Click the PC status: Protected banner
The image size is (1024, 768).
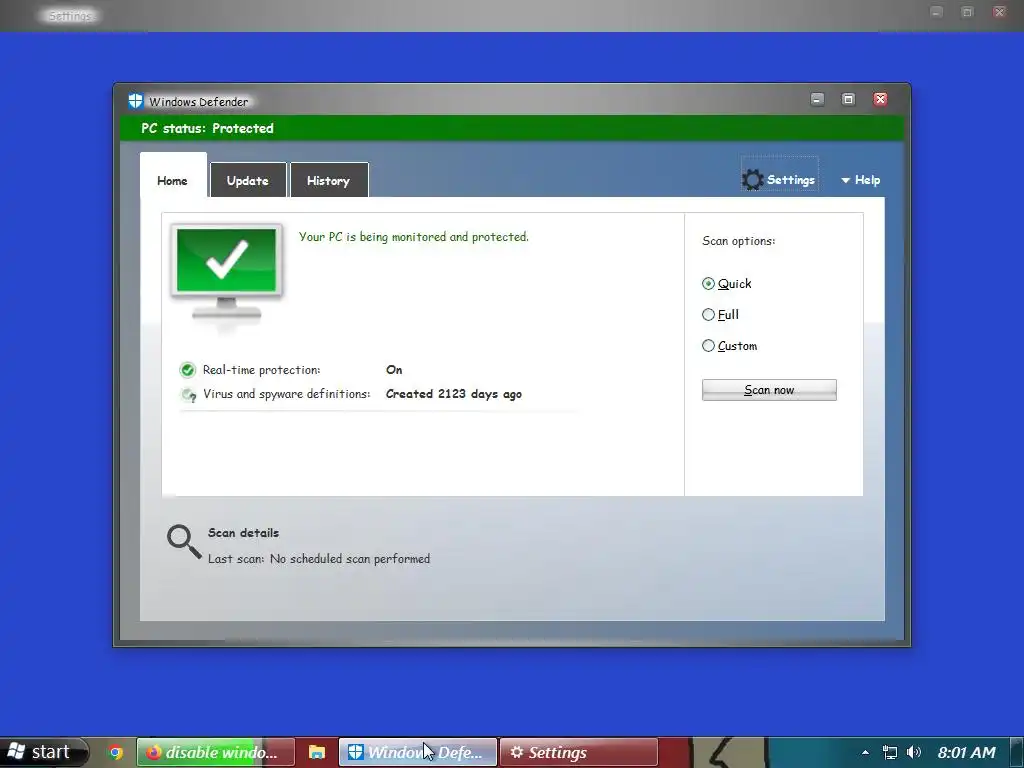click(511, 128)
